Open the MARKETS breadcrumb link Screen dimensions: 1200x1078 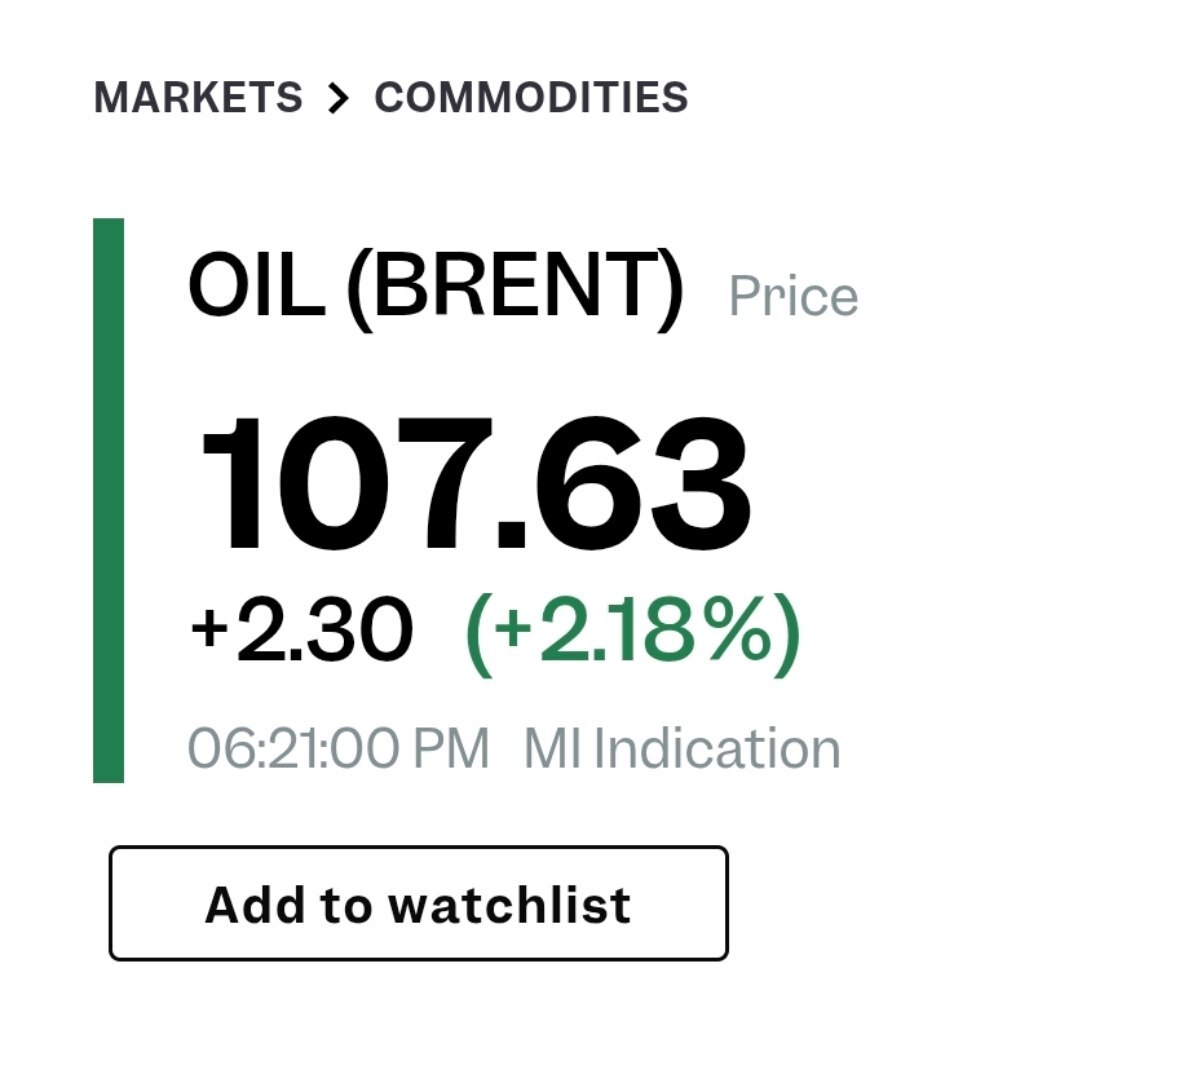coord(198,98)
